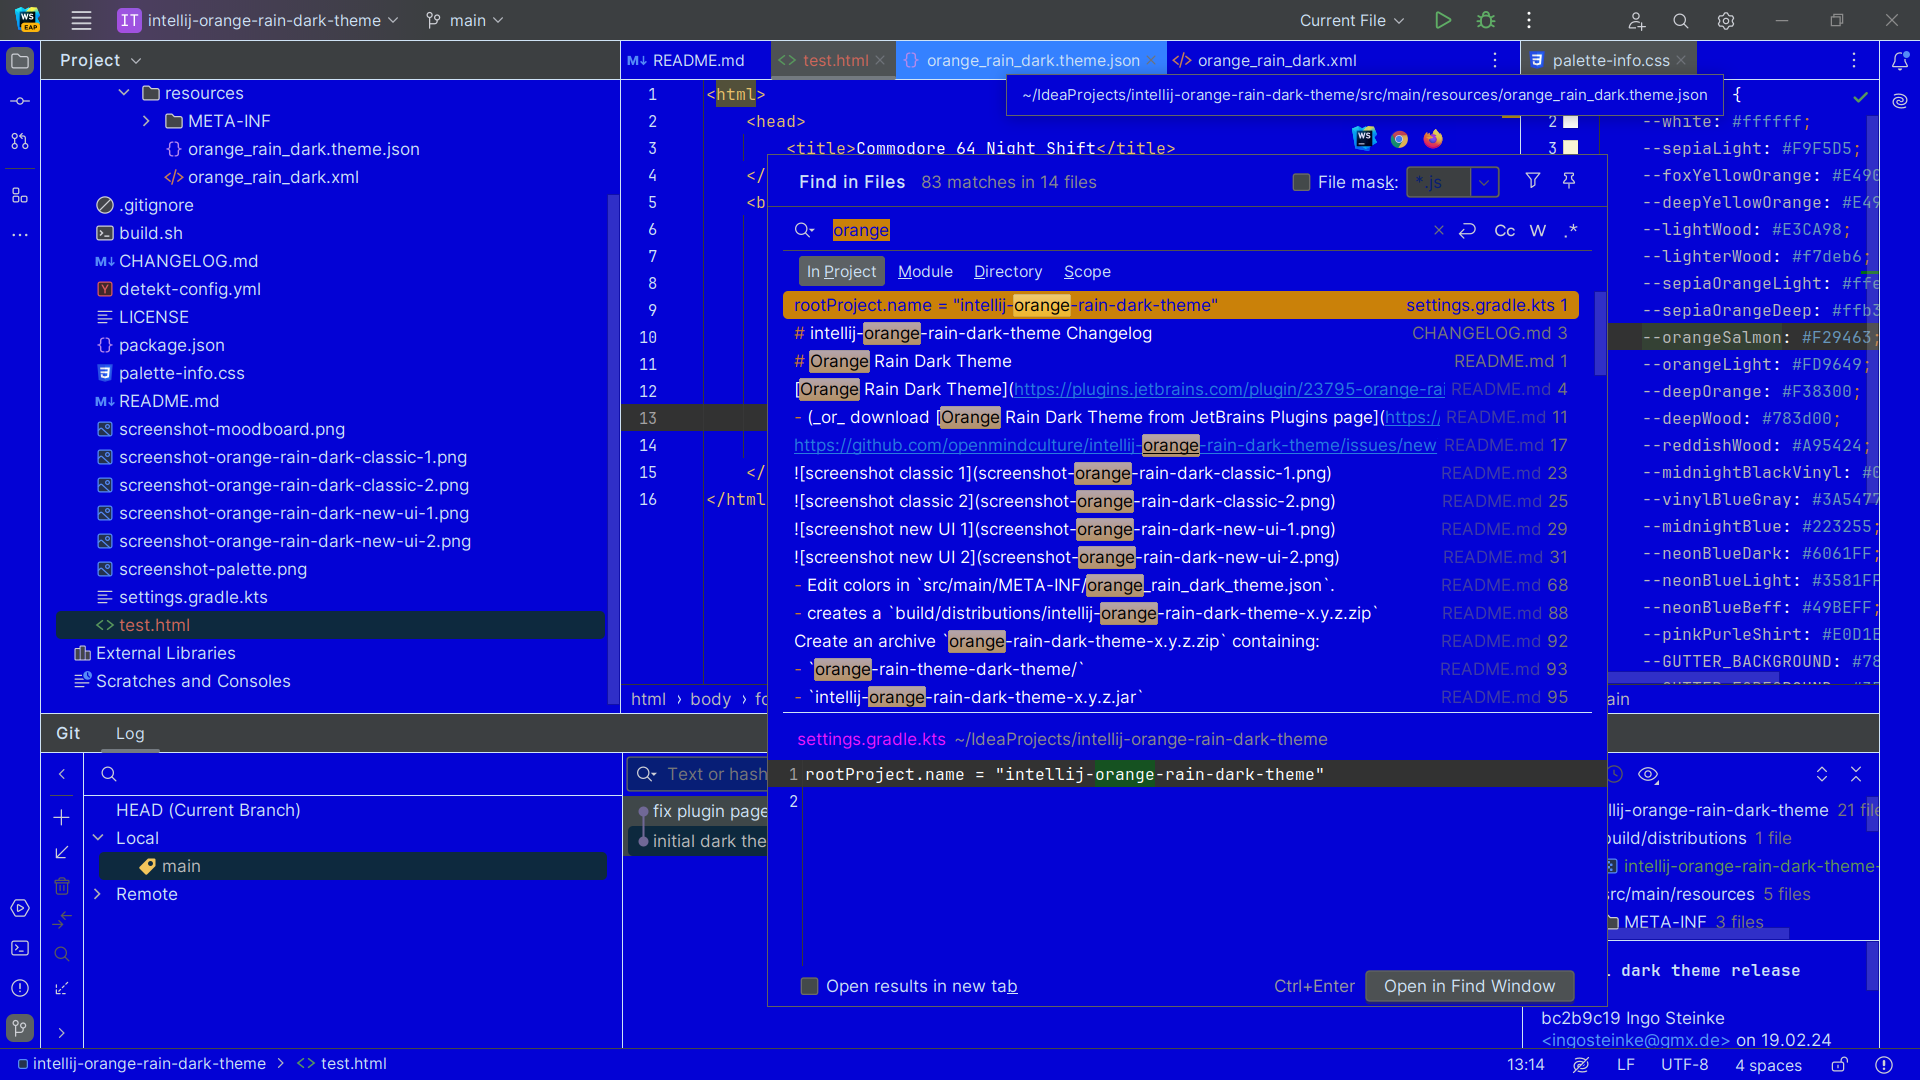Image resolution: width=1920 pixels, height=1080 pixels.
Task: Pin the Find in Files popup
Action: pos(1569,181)
